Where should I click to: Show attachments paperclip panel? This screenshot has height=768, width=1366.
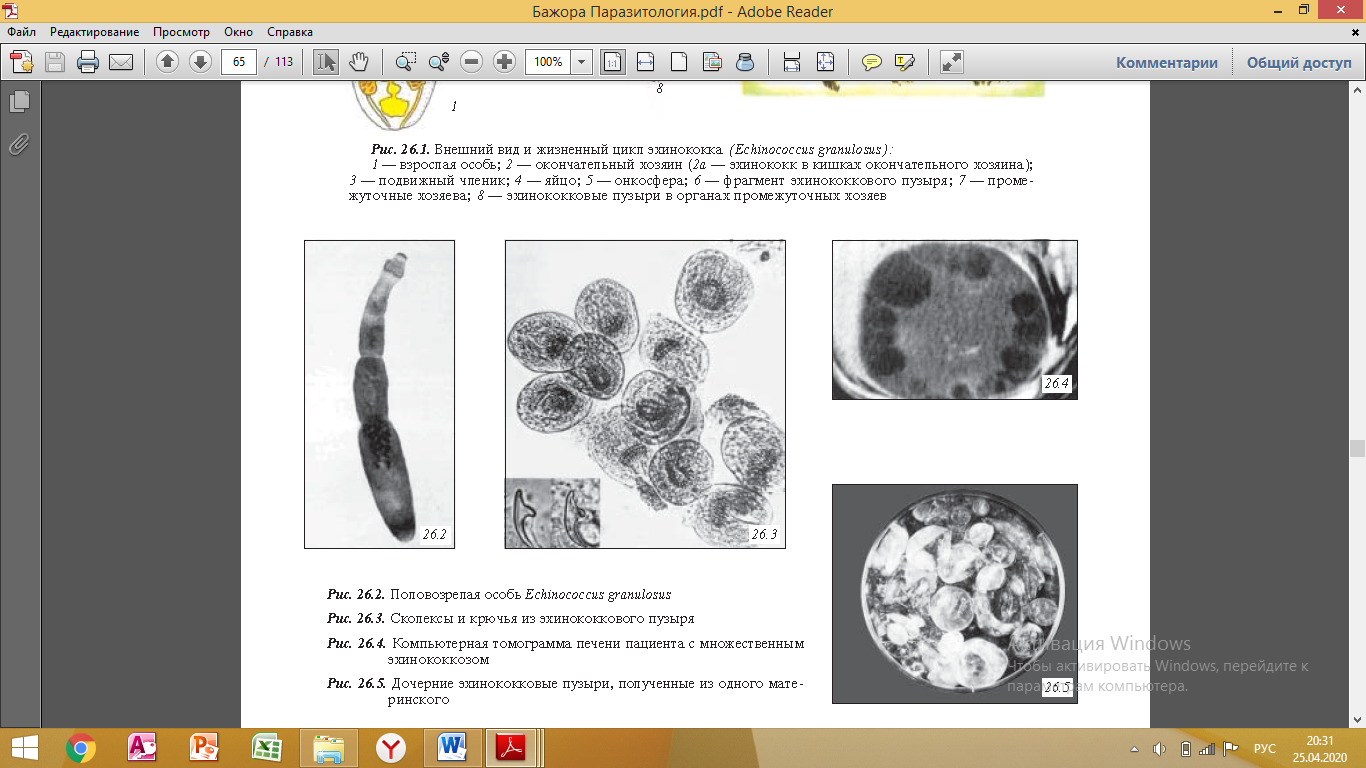point(19,144)
